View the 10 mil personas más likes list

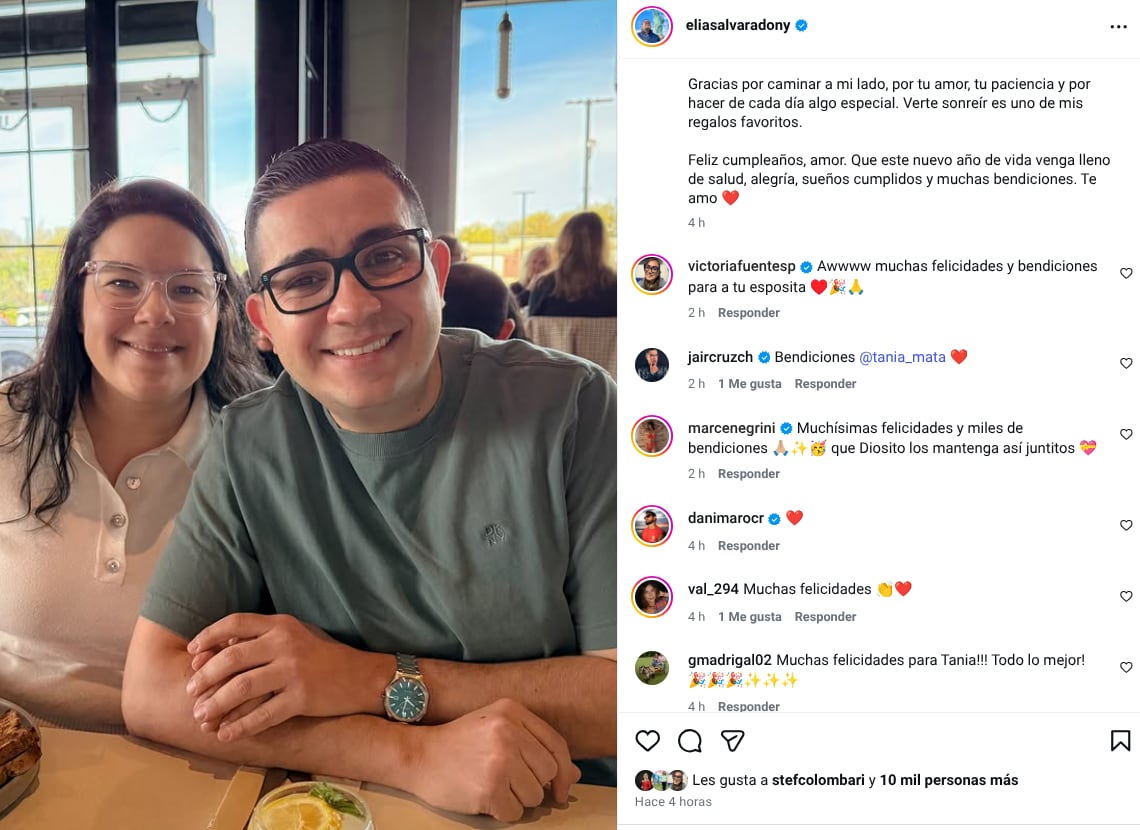click(x=949, y=780)
